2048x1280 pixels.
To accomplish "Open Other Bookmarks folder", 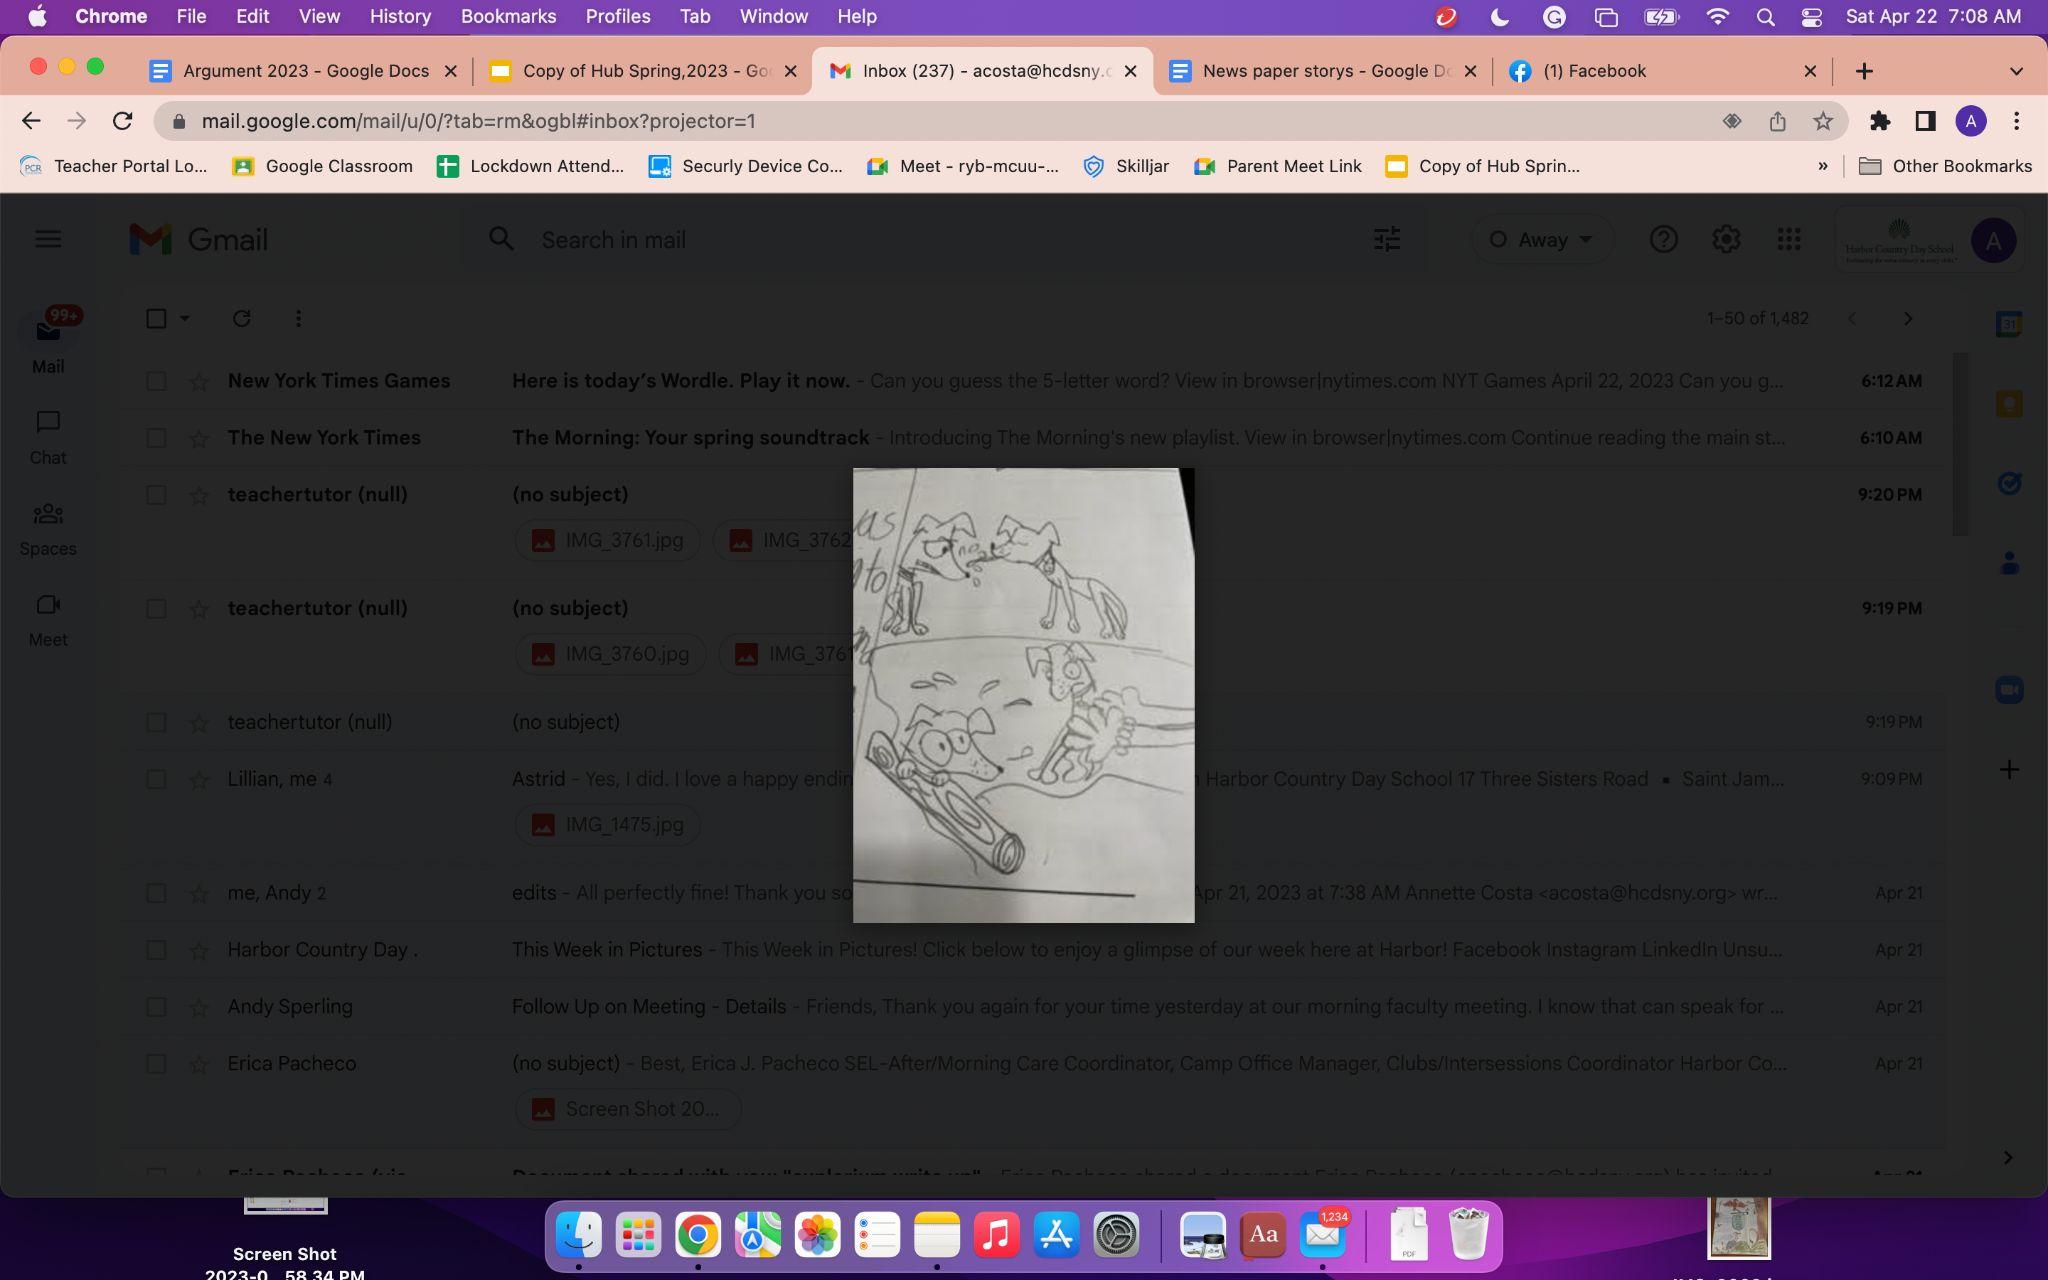I will [1945, 166].
